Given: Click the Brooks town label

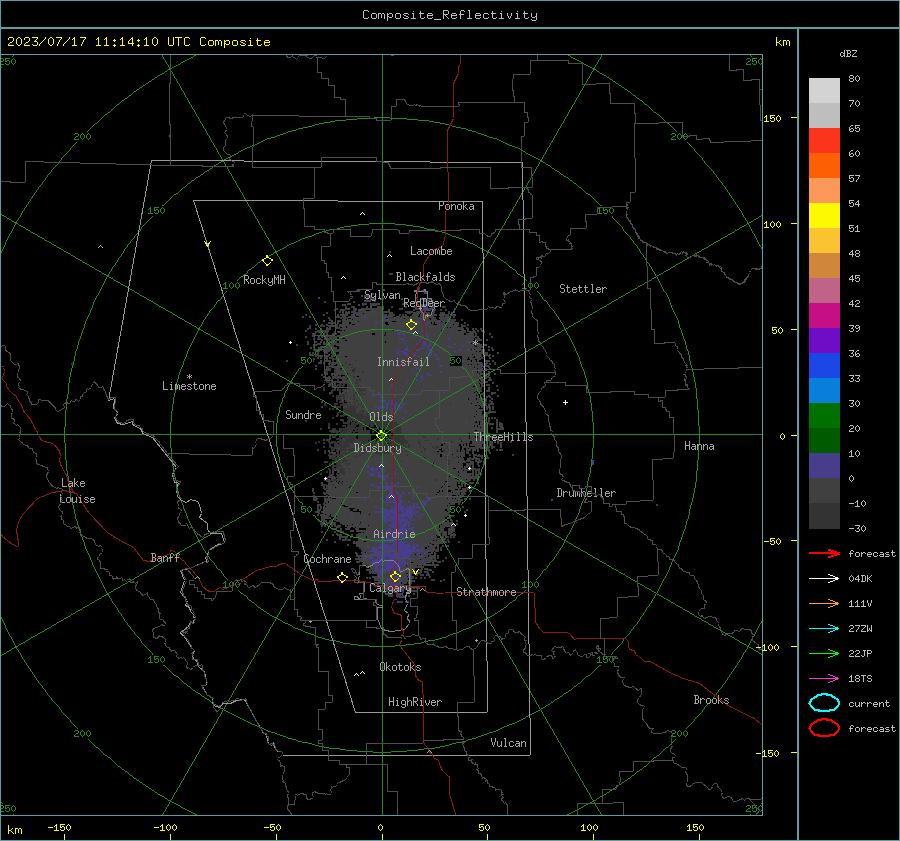Looking at the screenshot, I should point(711,700).
